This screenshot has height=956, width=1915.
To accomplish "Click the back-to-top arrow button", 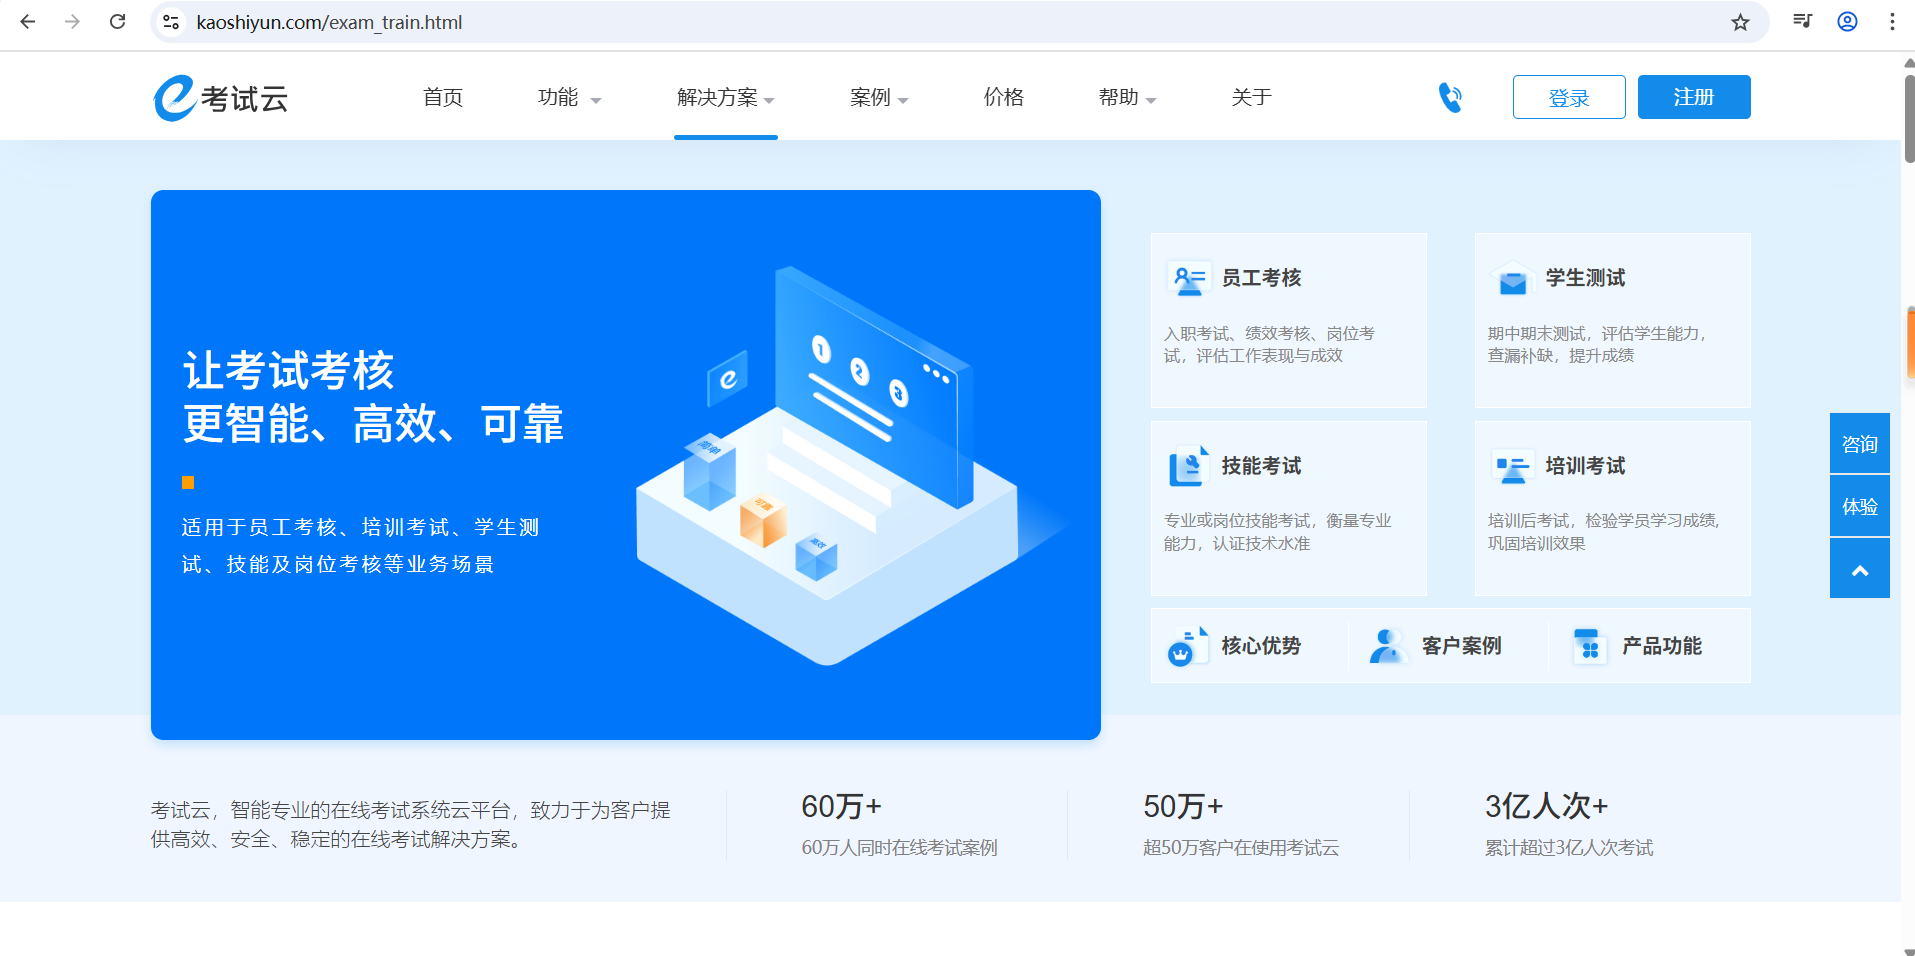I will point(1860,570).
